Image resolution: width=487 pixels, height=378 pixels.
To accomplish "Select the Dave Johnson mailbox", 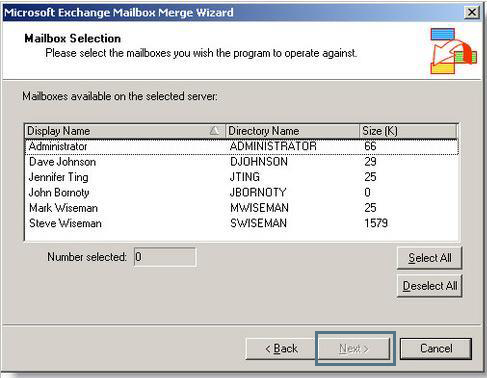I will tap(242, 162).
